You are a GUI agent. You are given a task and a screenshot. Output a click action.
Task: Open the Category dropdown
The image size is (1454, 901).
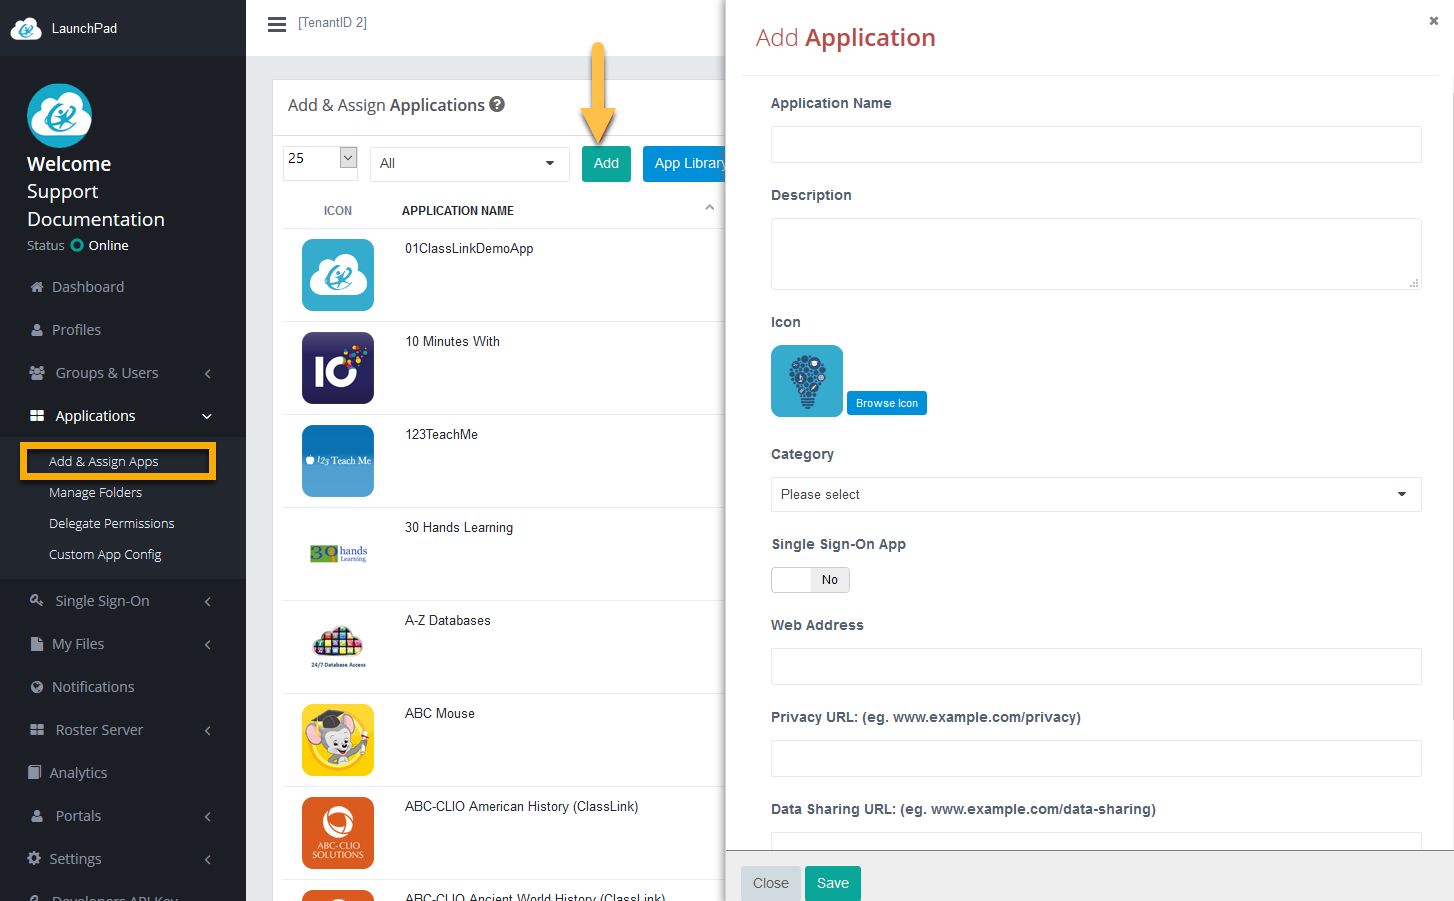1095,495
